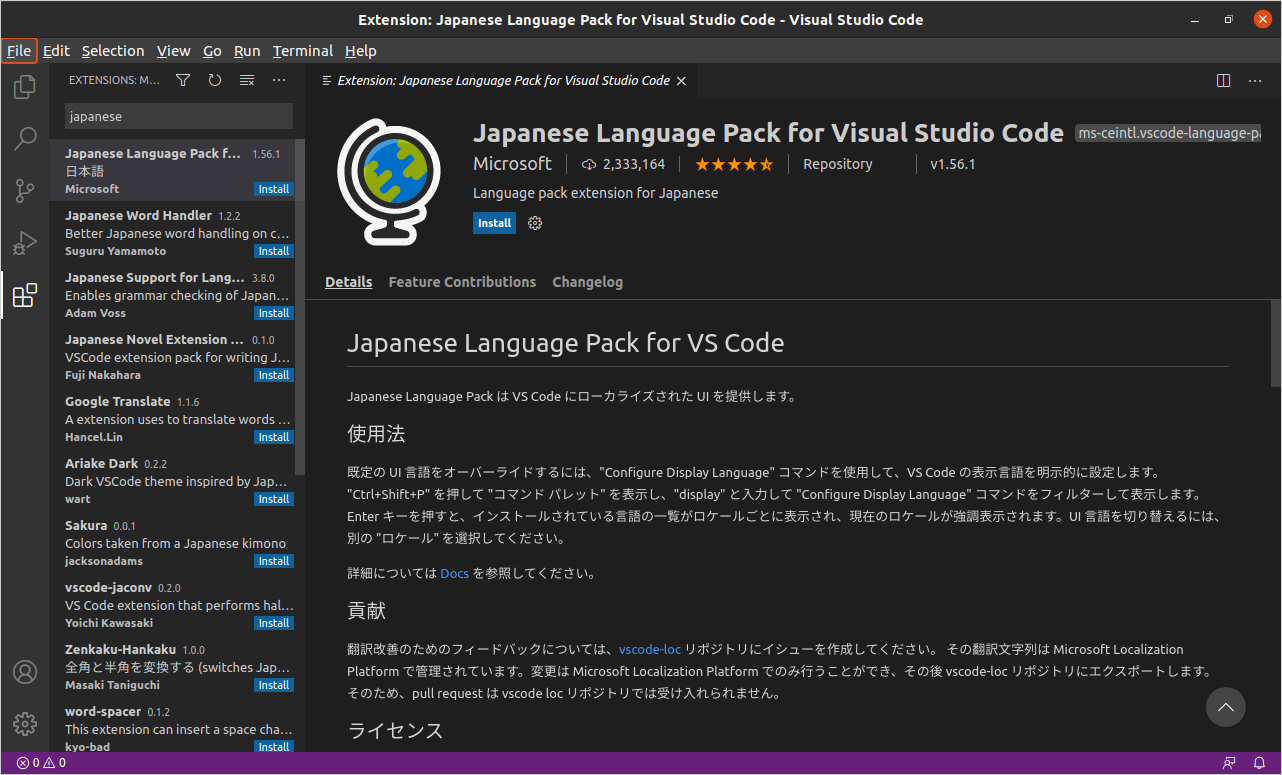Refresh the extensions list
This screenshot has height=775, width=1282.
click(215, 80)
